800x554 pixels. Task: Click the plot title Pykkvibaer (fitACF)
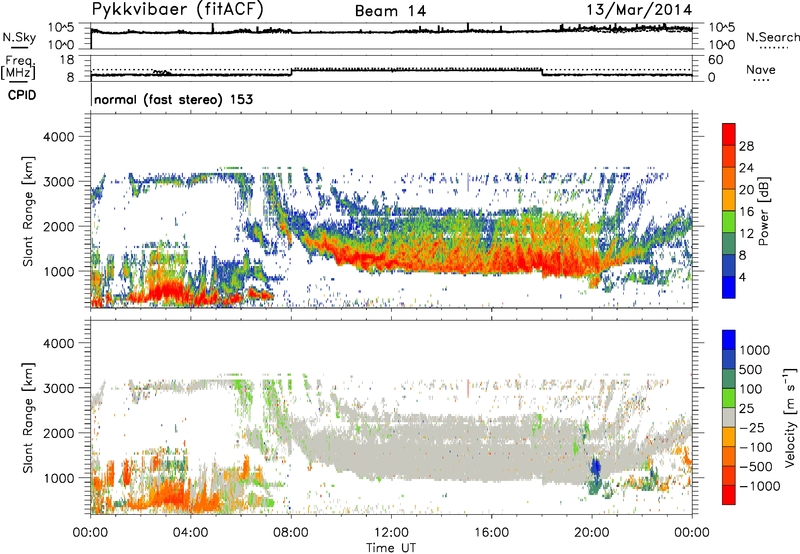coord(177,9)
